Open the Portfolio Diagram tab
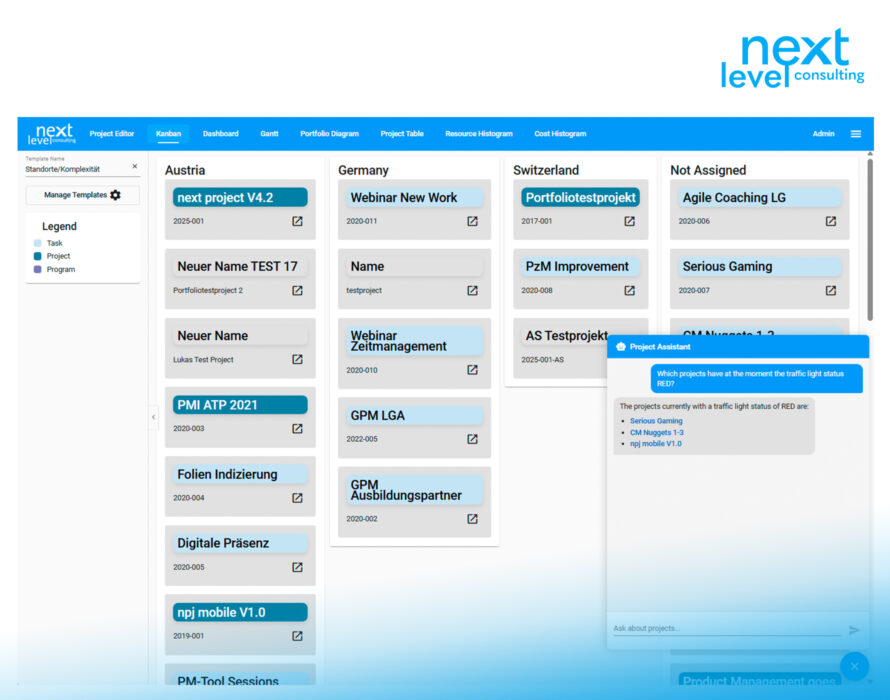Image resolution: width=890 pixels, height=700 pixels. pyautogui.click(x=329, y=134)
